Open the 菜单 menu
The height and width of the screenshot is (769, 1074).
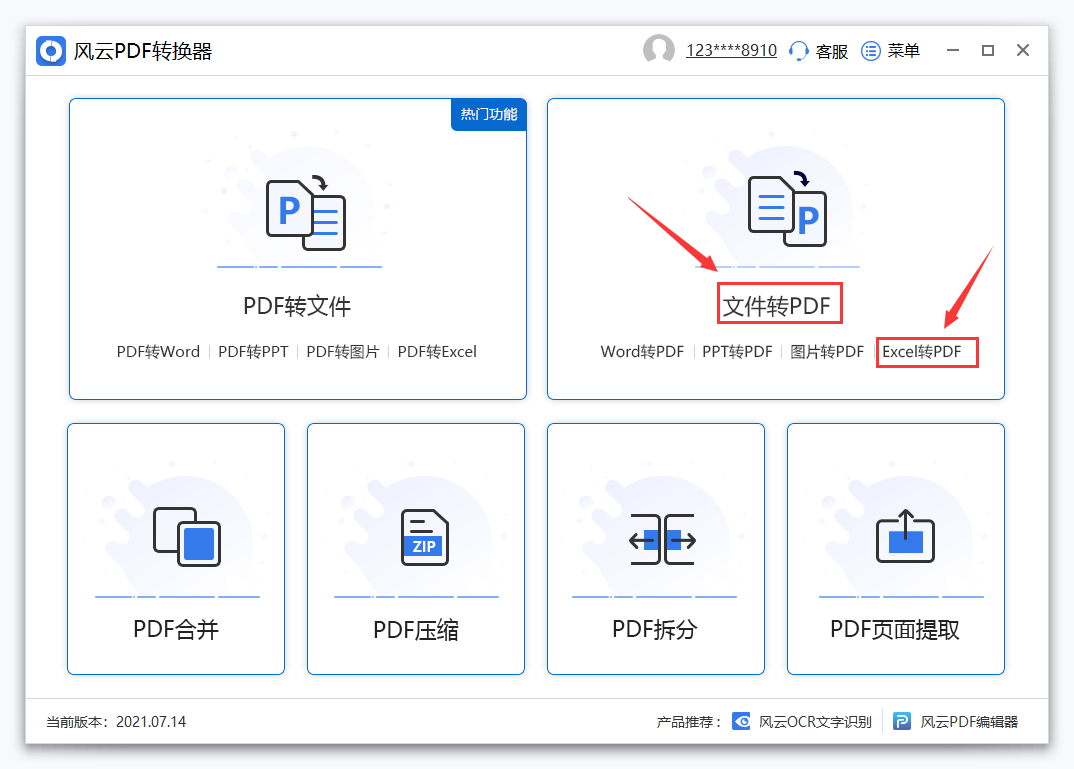(891, 50)
